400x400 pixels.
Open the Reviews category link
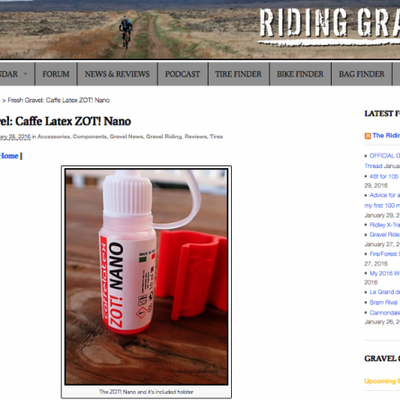(x=196, y=137)
